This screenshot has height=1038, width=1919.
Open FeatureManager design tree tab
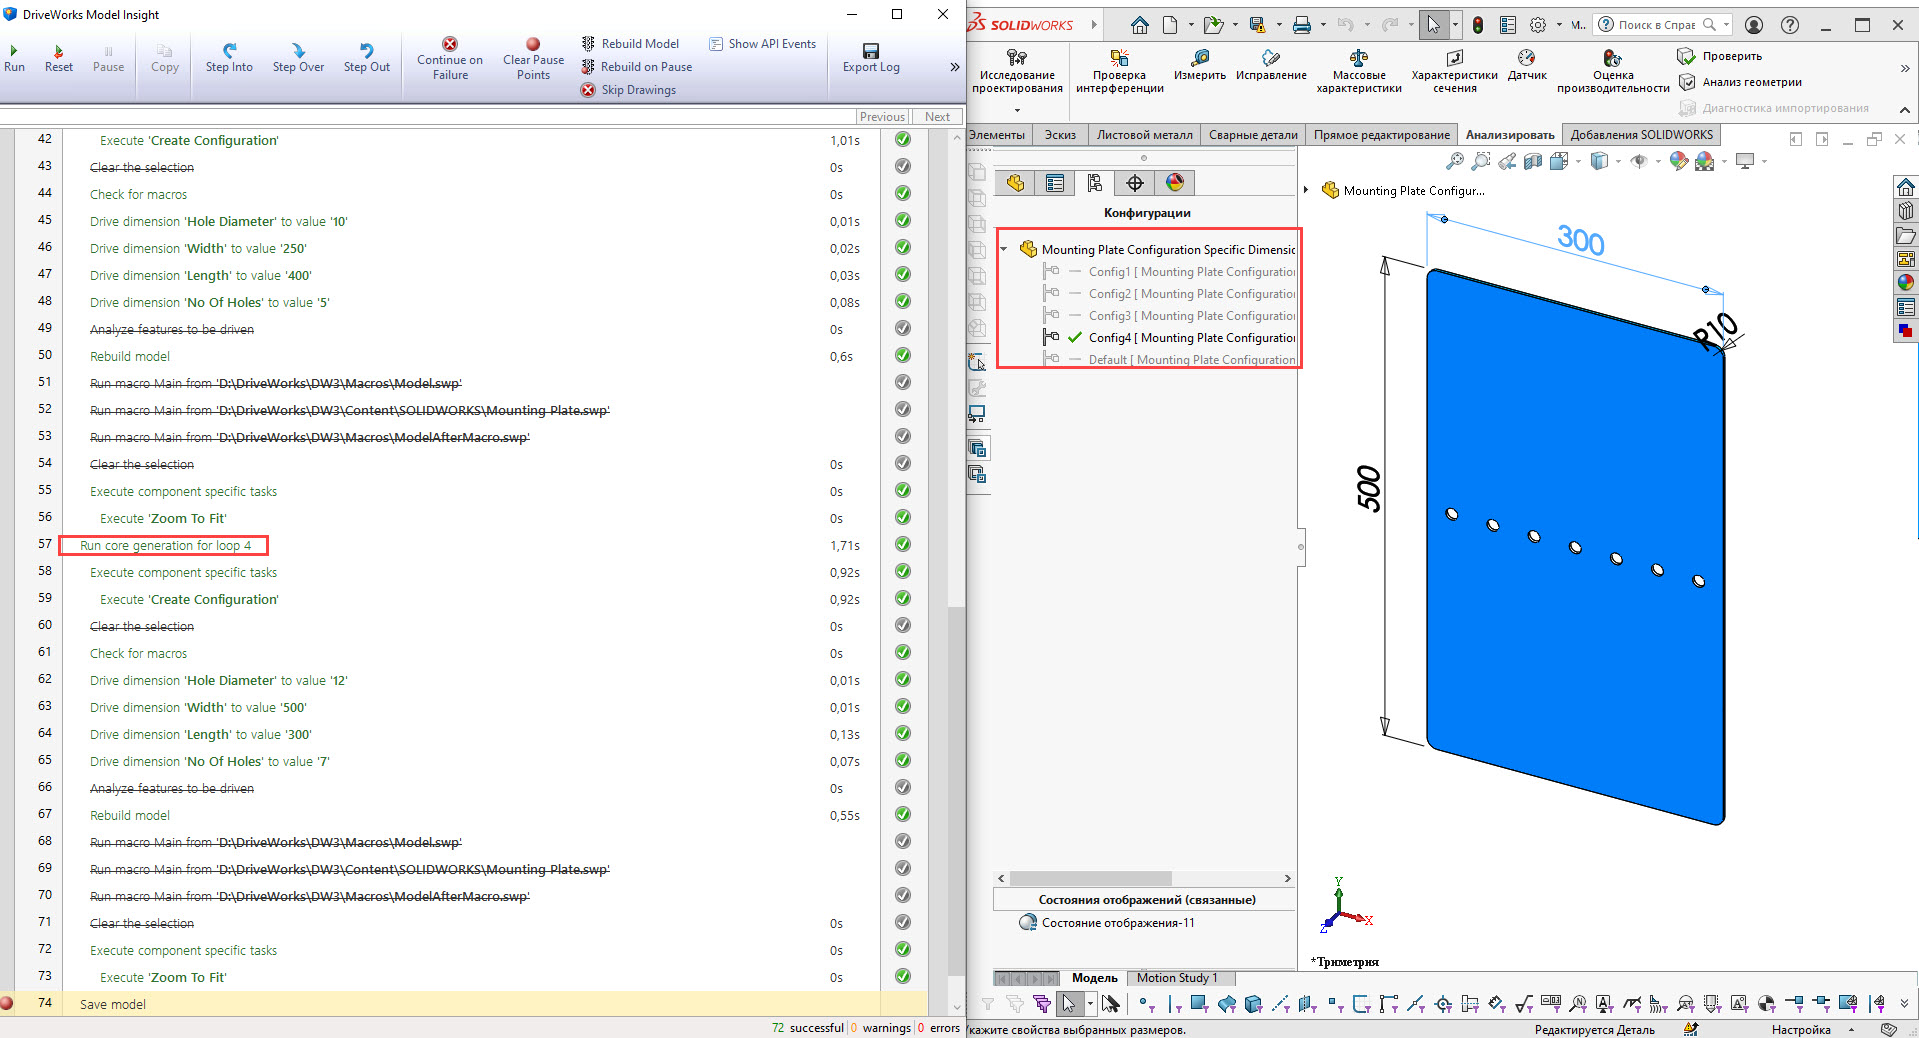[1015, 183]
